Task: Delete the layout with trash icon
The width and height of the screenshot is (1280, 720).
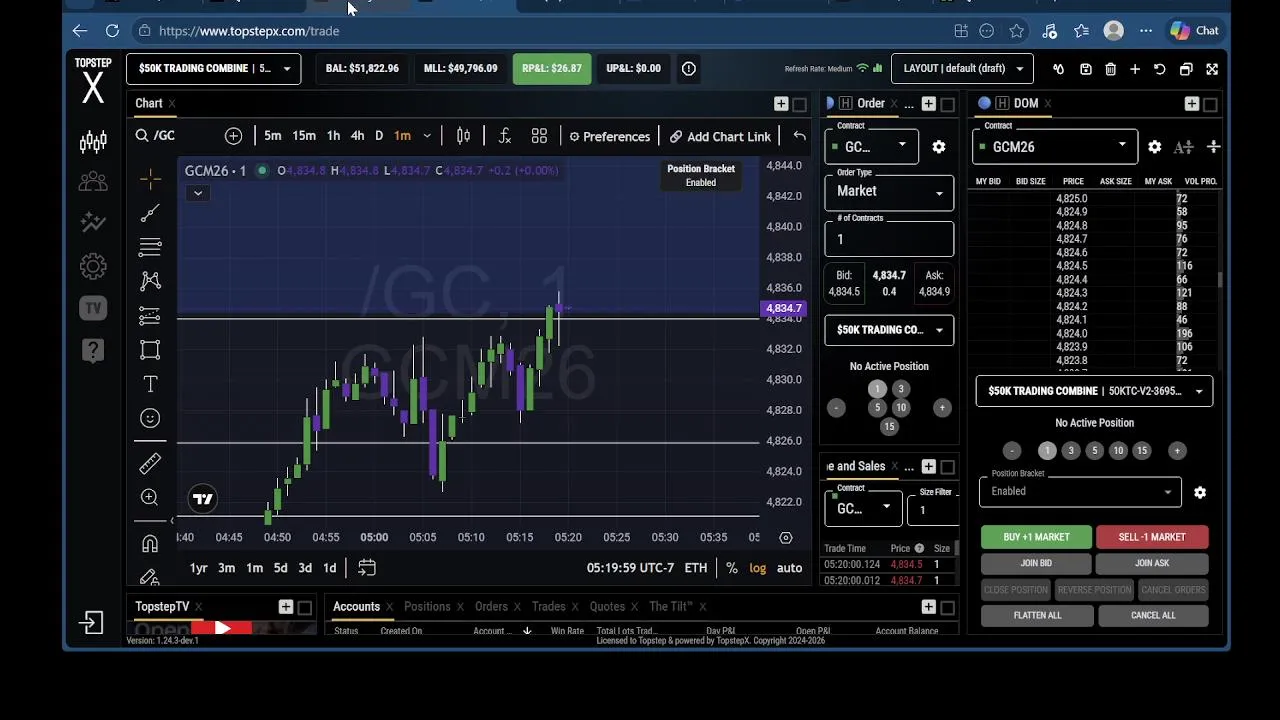Action: coord(1110,69)
